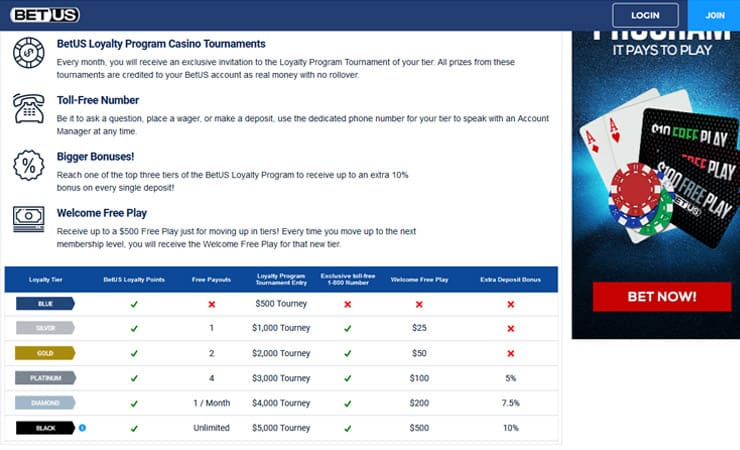Click the Loyalty Points checkmark in DIAMOND row
This screenshot has width=740, height=450.
[x=134, y=404]
